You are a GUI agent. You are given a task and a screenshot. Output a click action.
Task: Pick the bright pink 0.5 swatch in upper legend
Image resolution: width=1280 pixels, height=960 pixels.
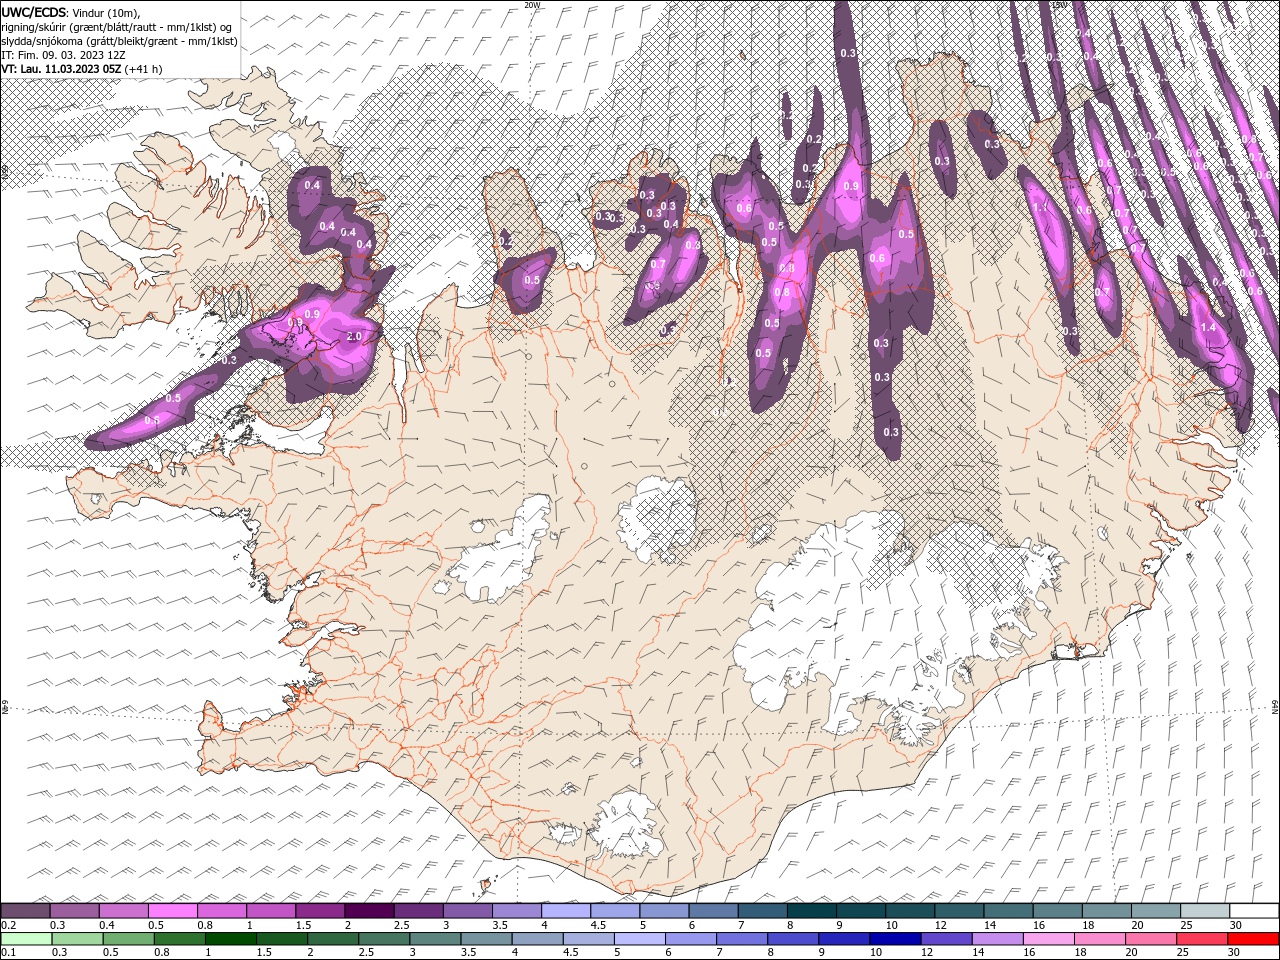(x=173, y=910)
